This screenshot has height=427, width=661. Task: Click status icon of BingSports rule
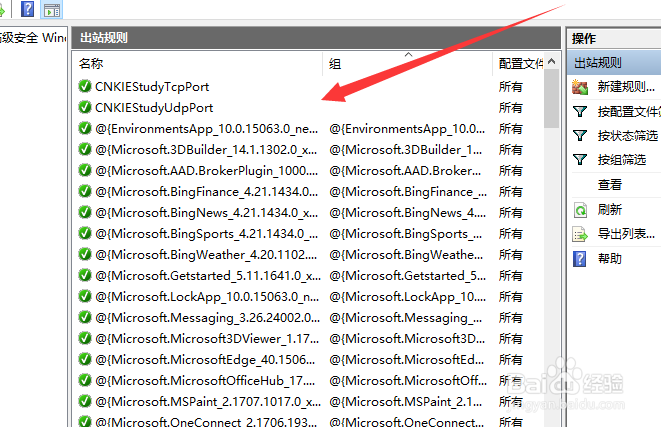(85, 234)
